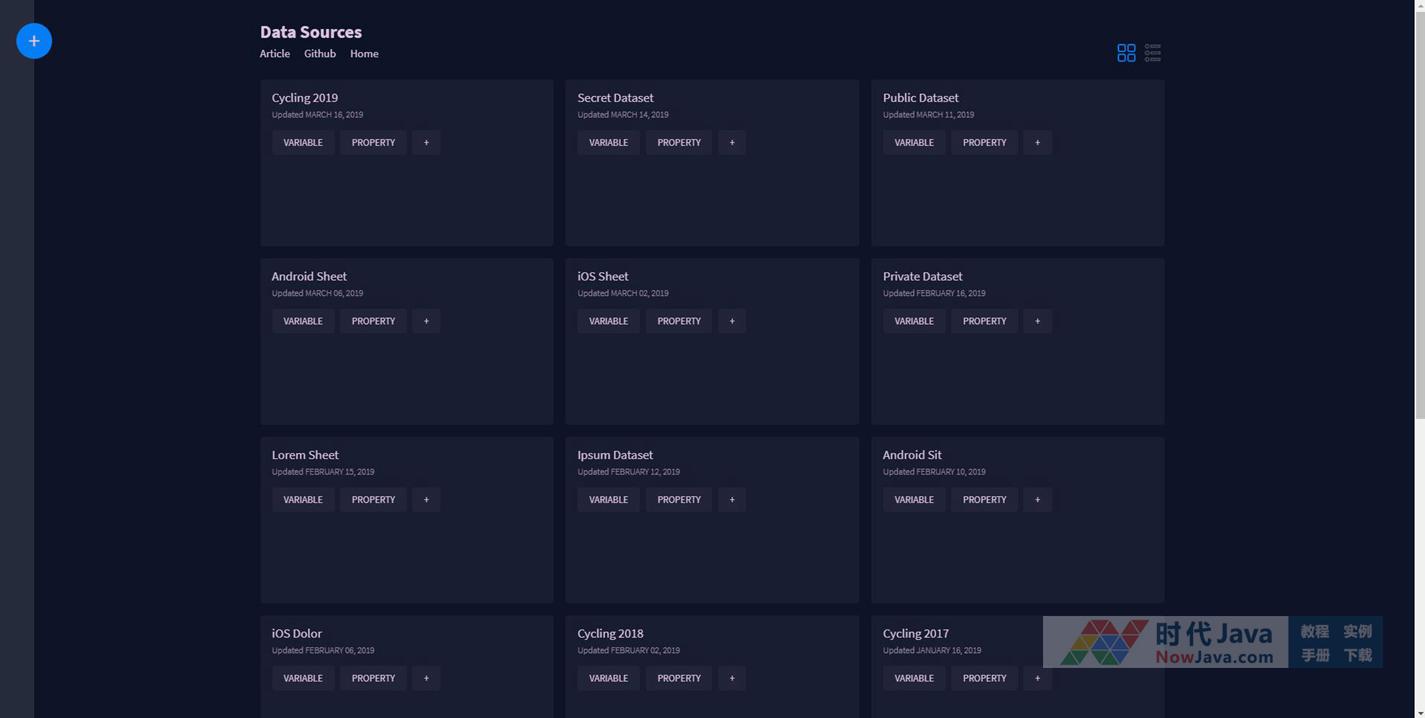Viewport: 1425px width, 718px height.
Task: Go to the Home link
Action: click(x=364, y=54)
